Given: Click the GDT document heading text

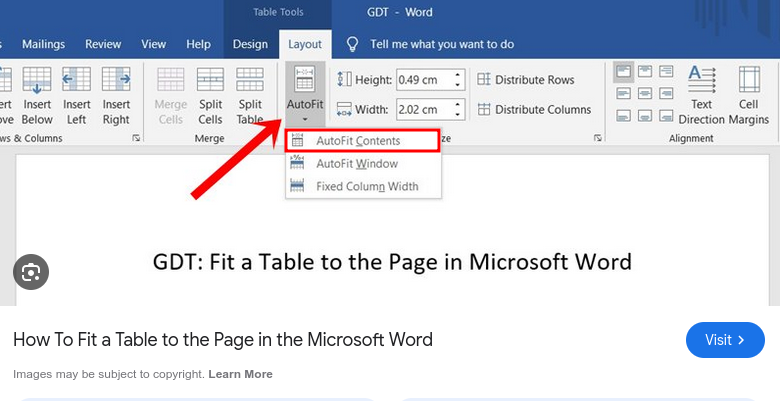Looking at the screenshot, I should click(392, 262).
